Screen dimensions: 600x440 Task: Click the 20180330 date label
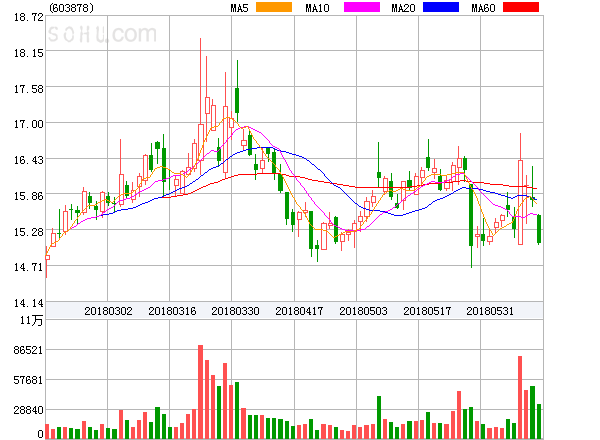click(235, 311)
